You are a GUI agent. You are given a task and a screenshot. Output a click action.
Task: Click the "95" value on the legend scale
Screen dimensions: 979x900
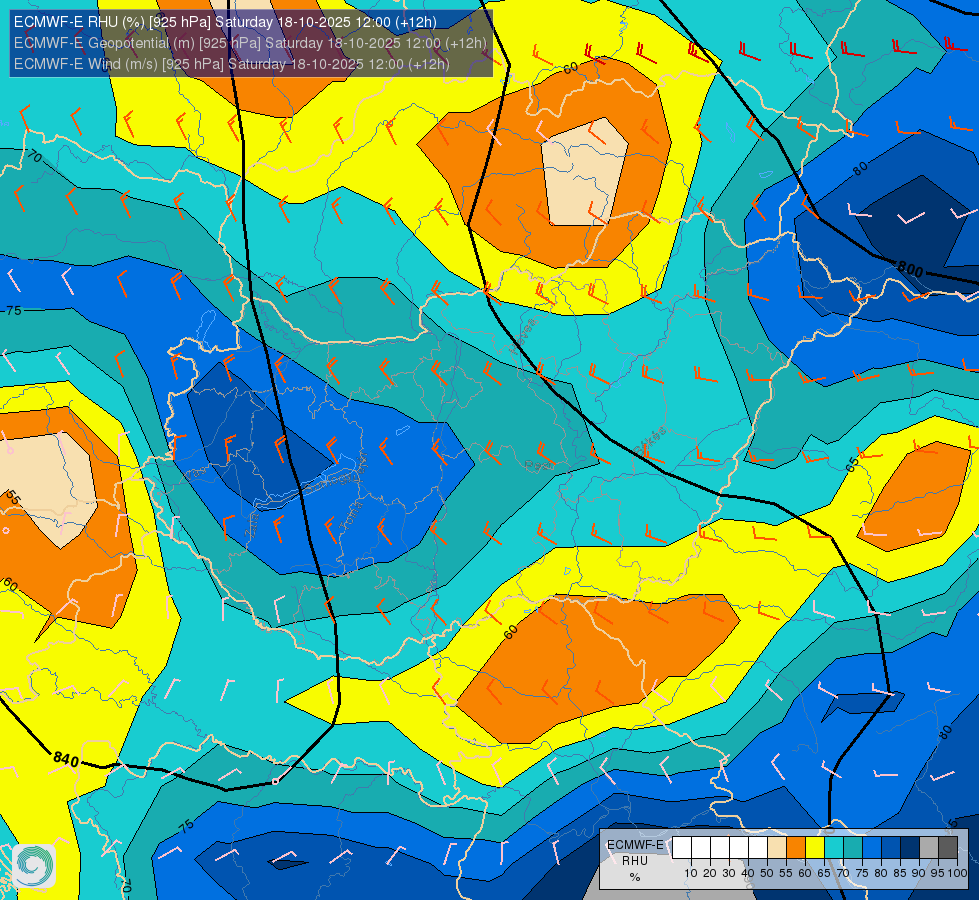click(937, 873)
